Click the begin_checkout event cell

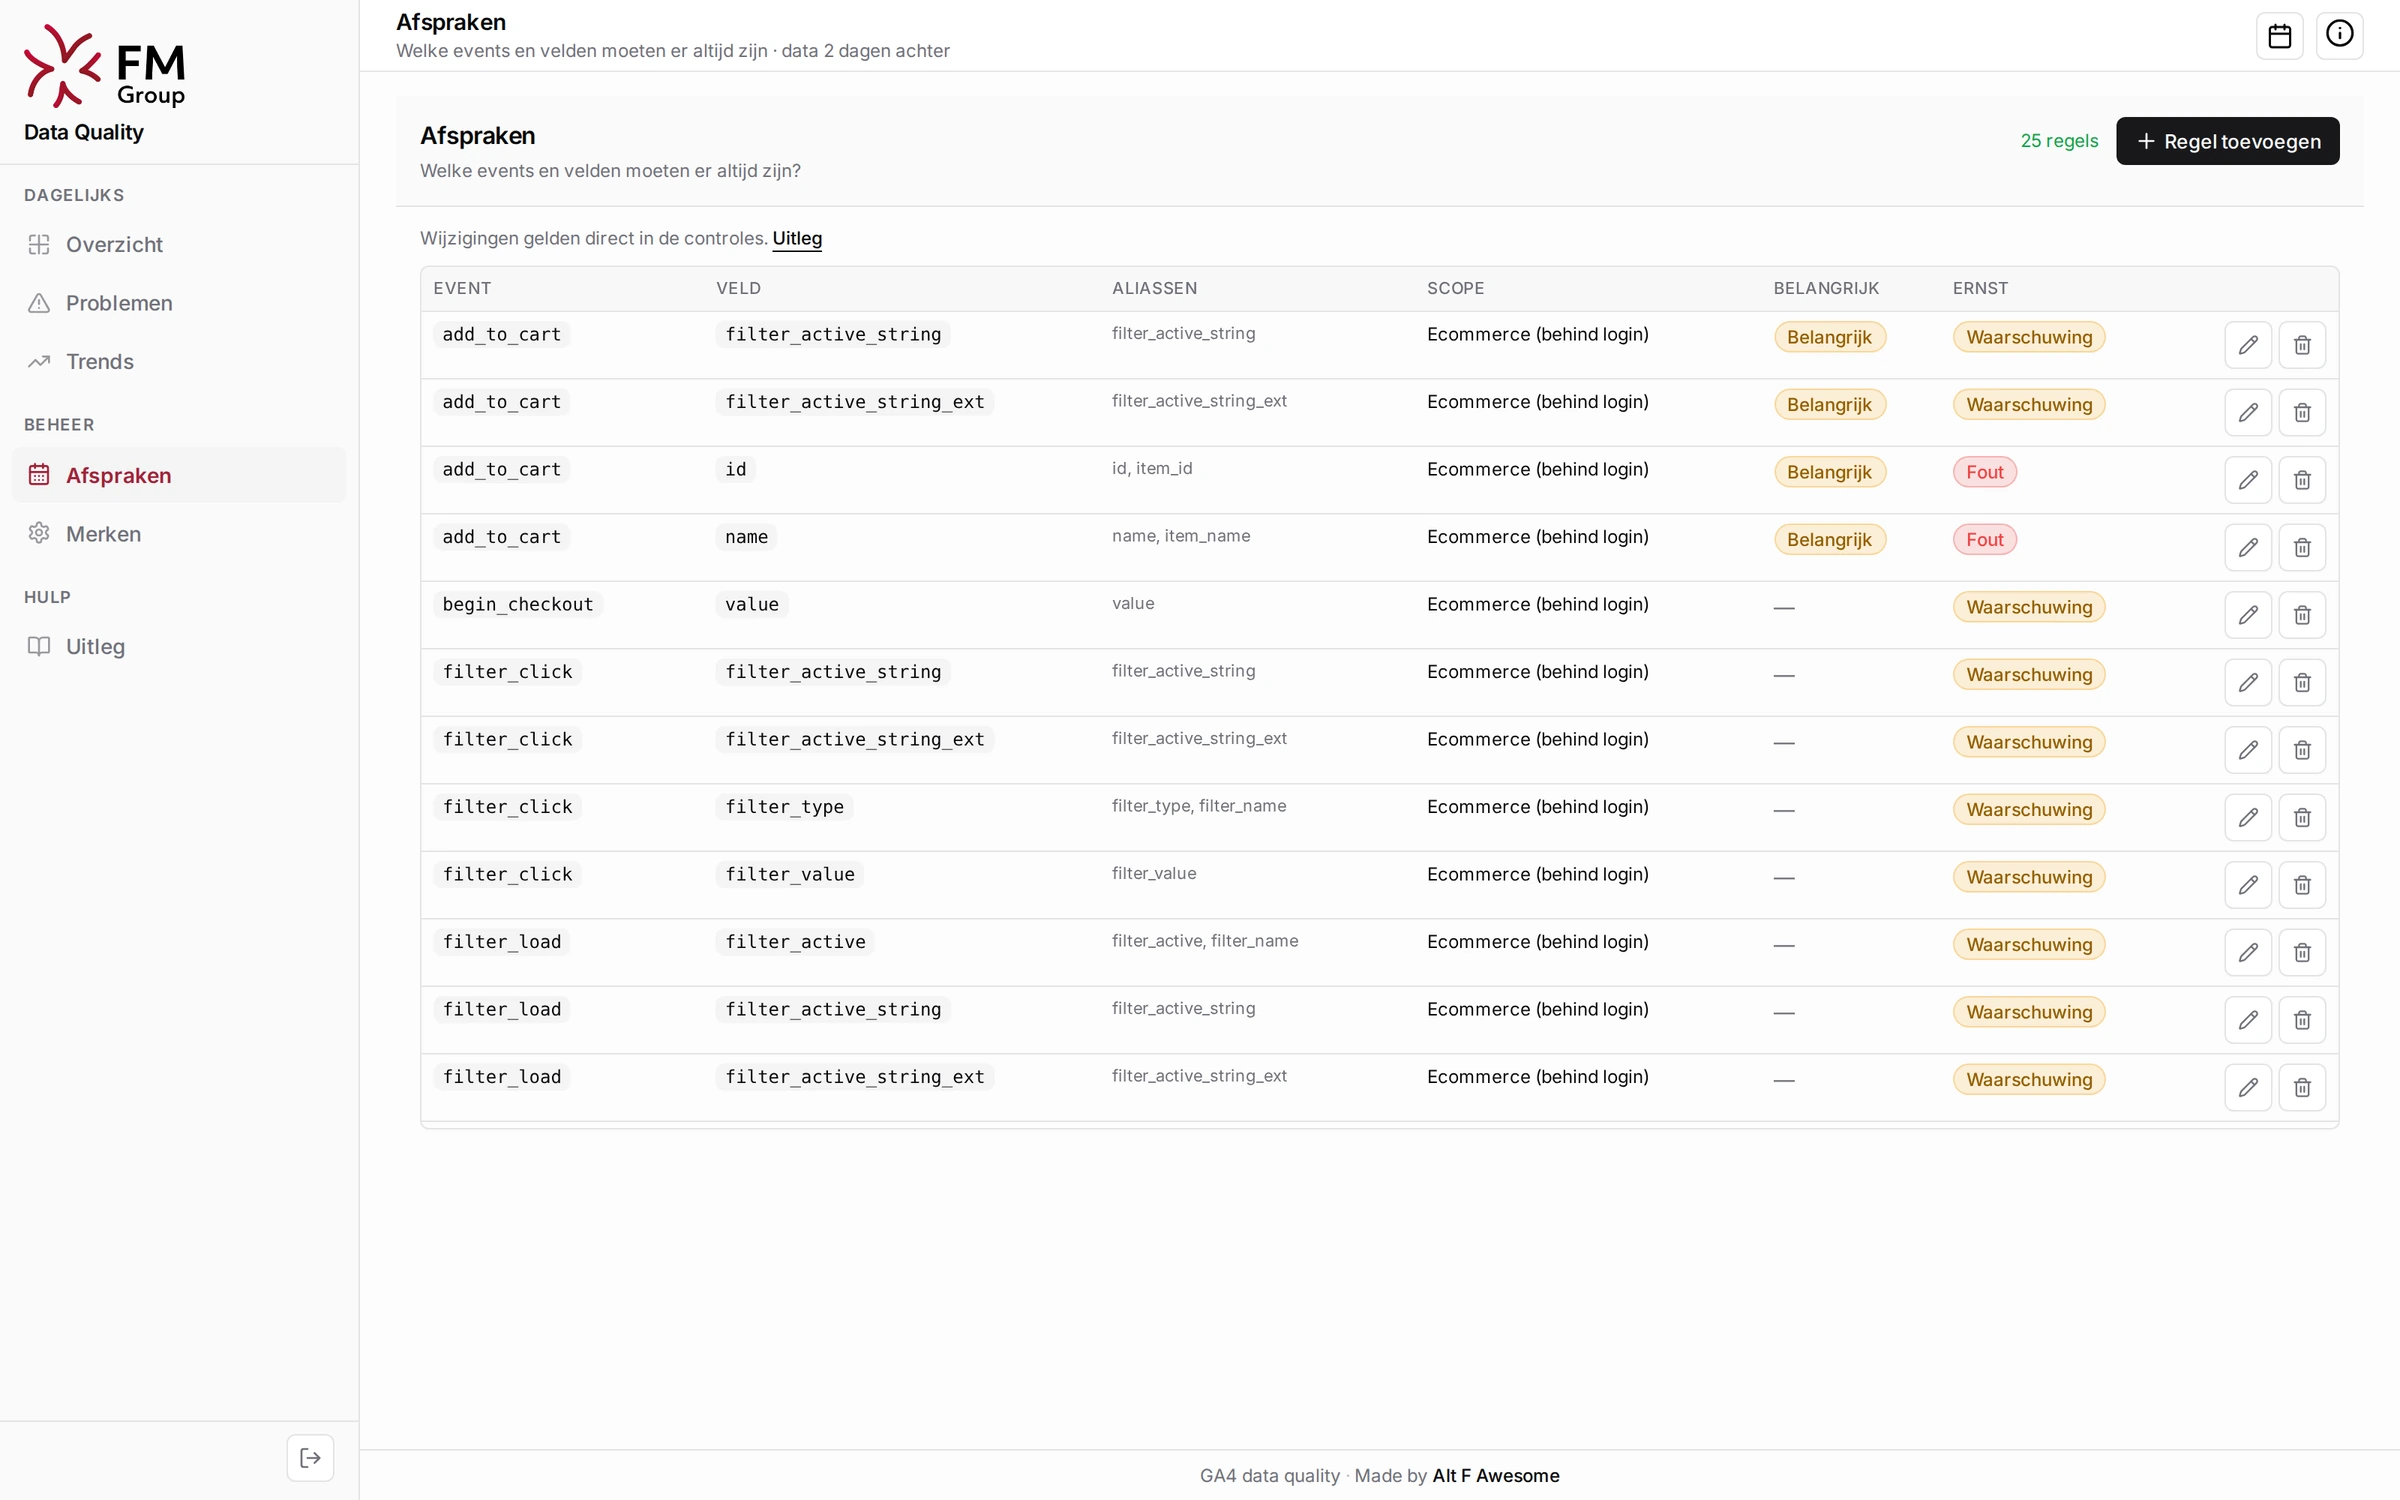[517, 604]
